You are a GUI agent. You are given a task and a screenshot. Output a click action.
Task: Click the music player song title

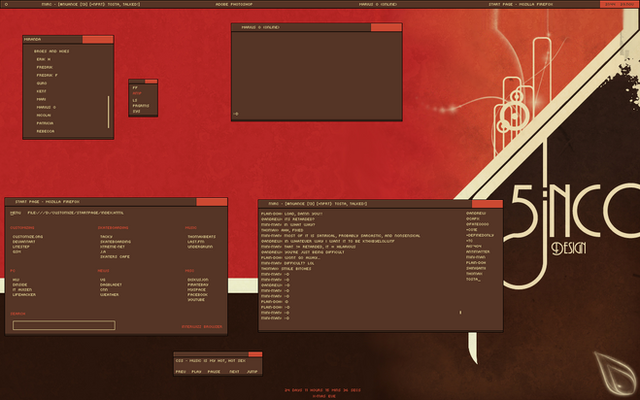[x=211, y=361]
